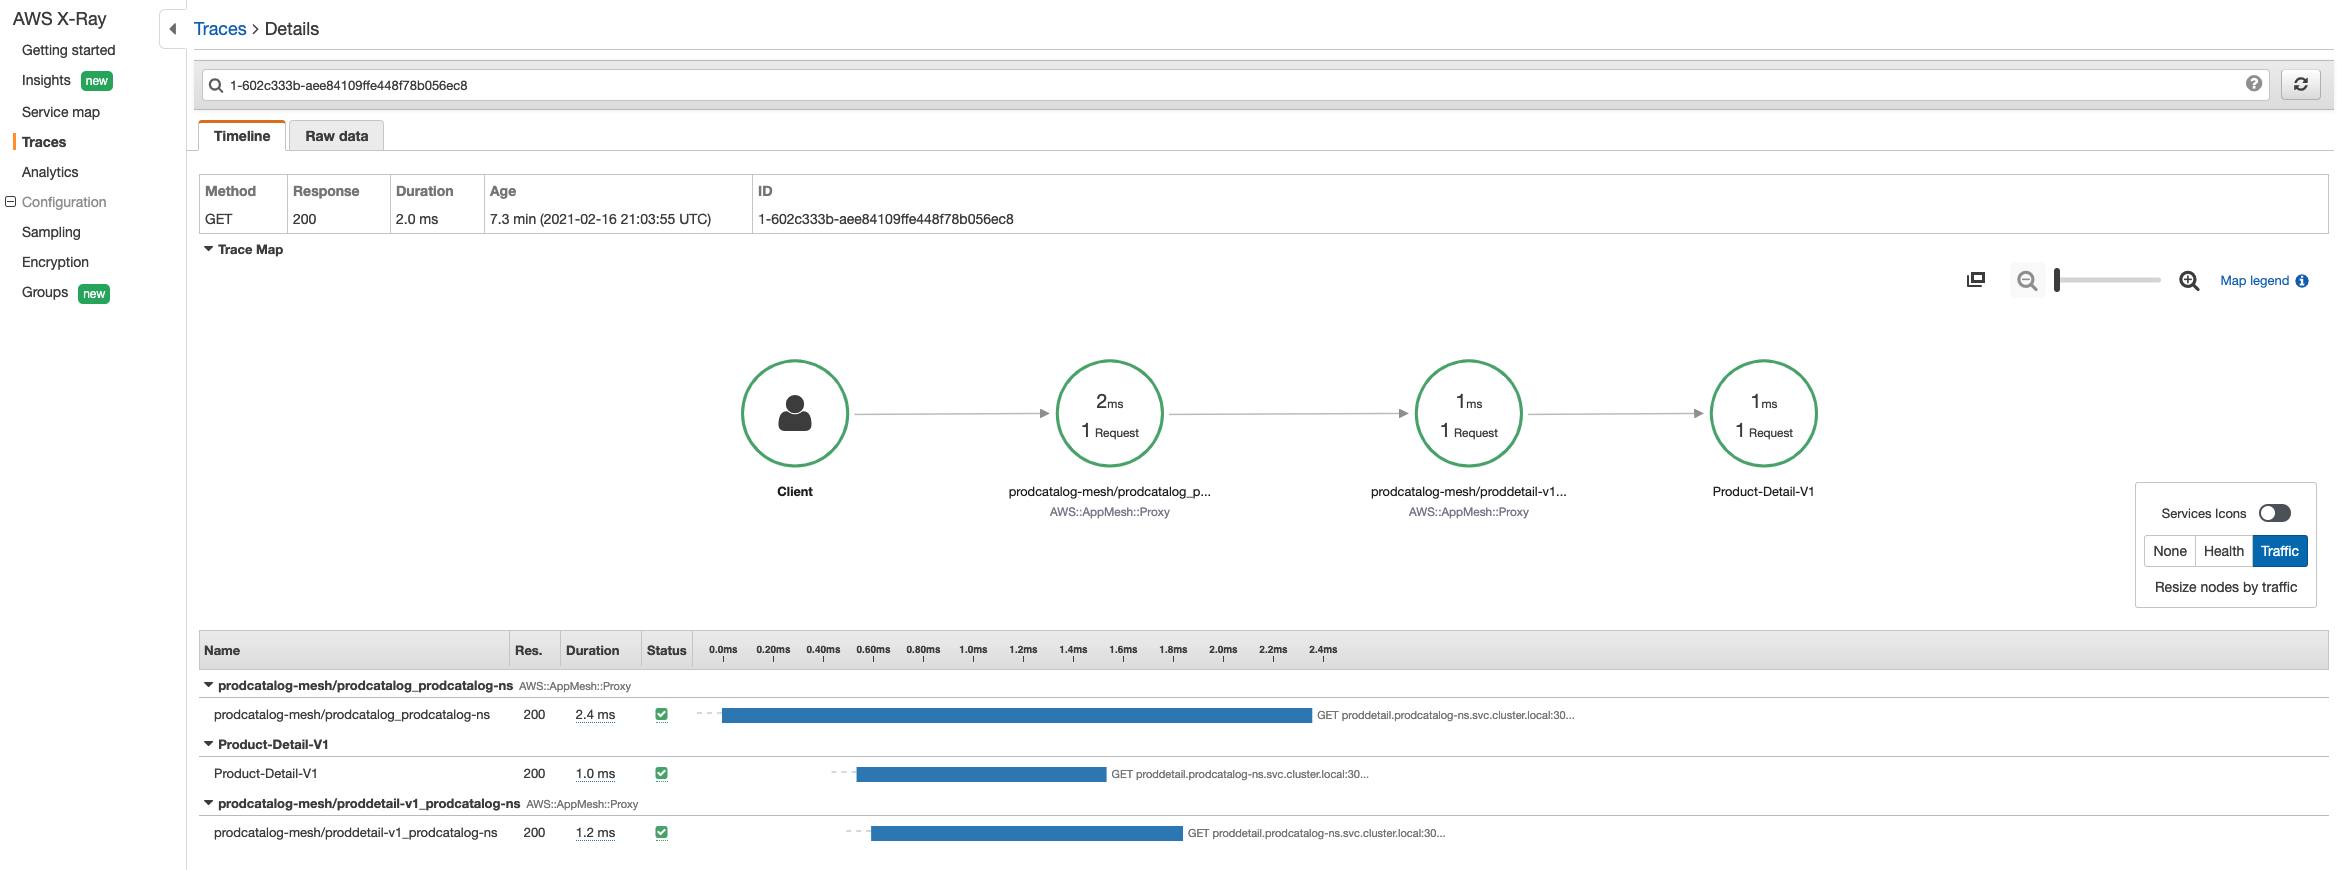Click the prodcatalog segment timeline bar
Screen dimensions: 2341x870
tap(1016, 715)
